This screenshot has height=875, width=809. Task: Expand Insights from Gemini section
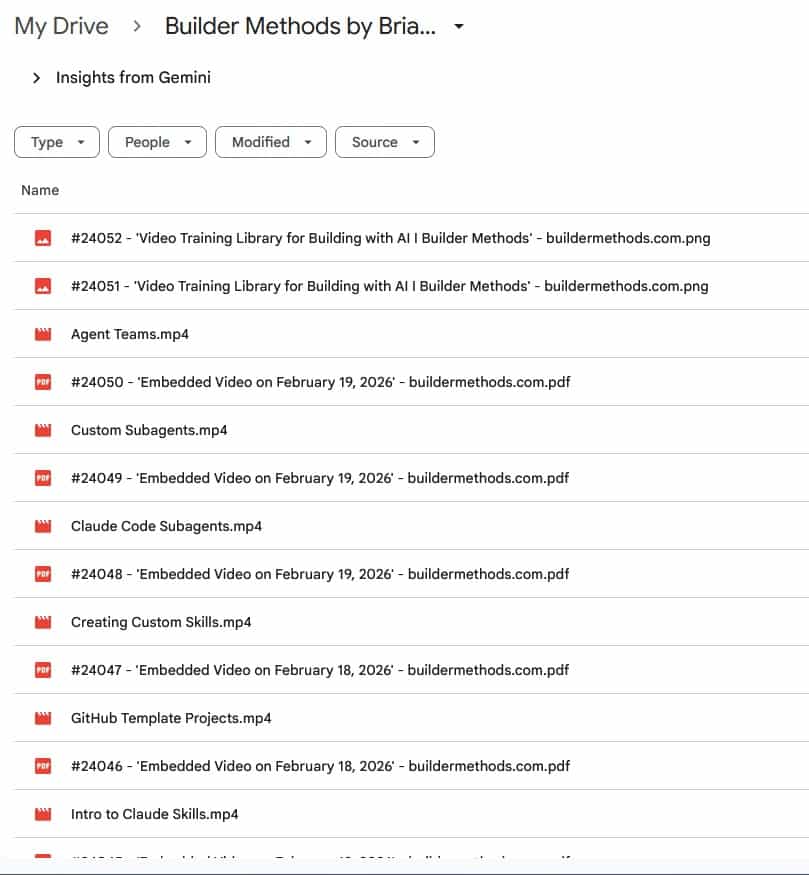point(37,78)
